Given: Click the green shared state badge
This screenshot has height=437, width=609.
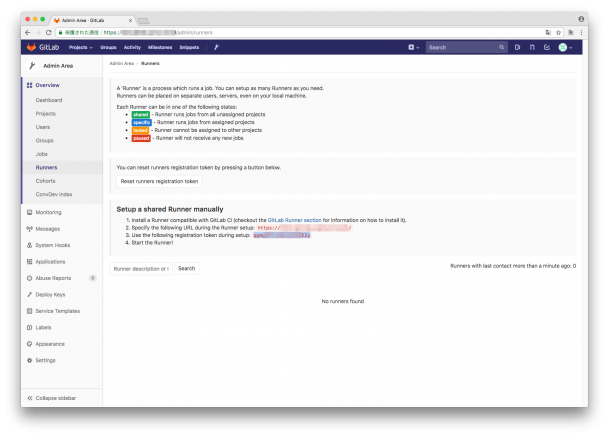Looking at the screenshot, I should [141, 115].
